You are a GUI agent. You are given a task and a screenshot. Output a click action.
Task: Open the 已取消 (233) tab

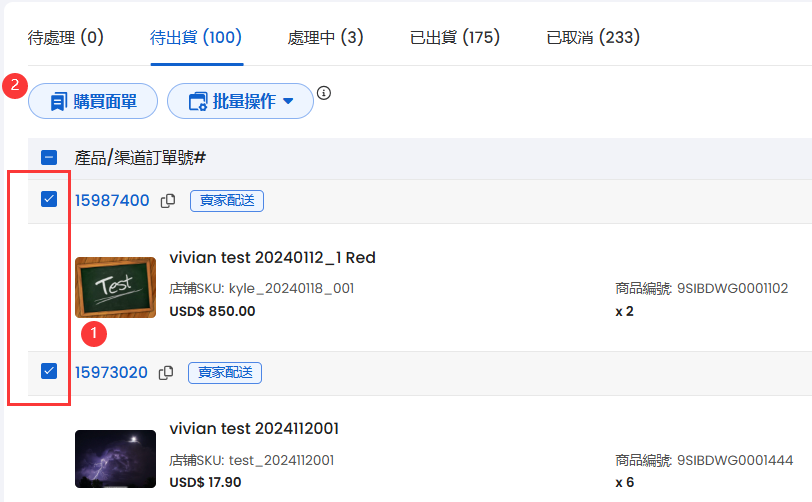(x=593, y=38)
